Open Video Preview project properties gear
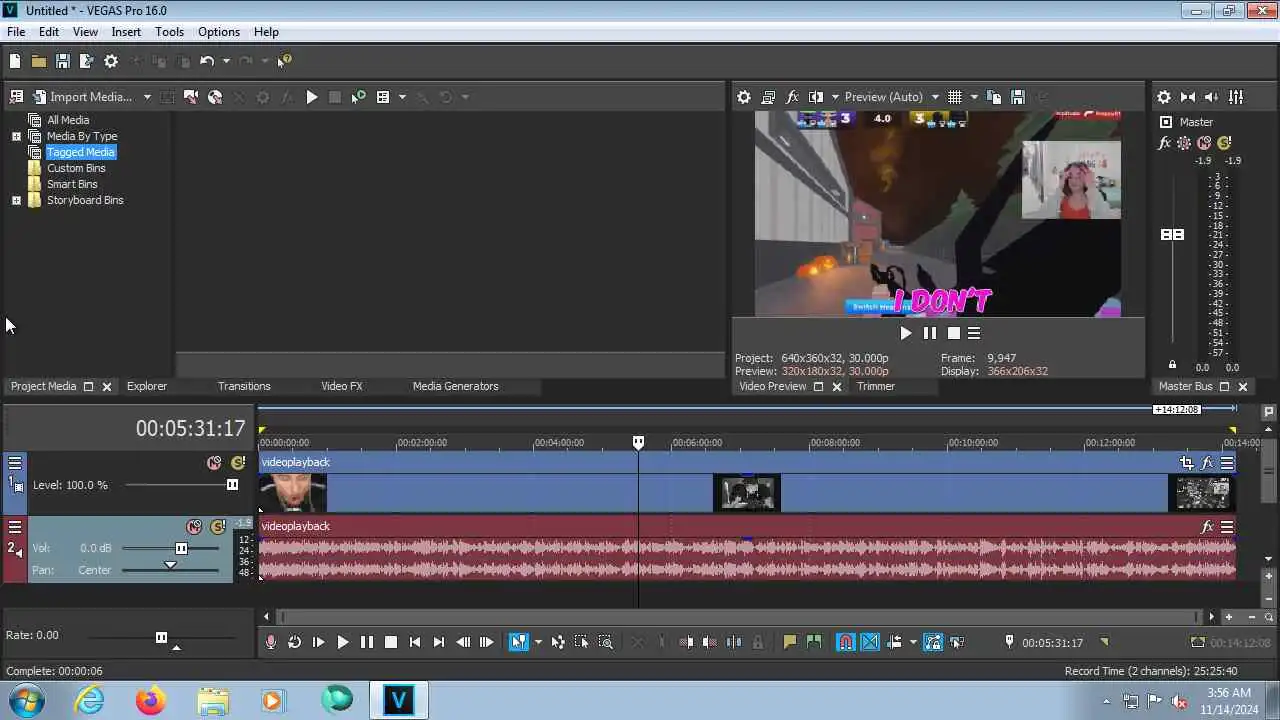Screen dimensions: 1280x720 coord(744,97)
